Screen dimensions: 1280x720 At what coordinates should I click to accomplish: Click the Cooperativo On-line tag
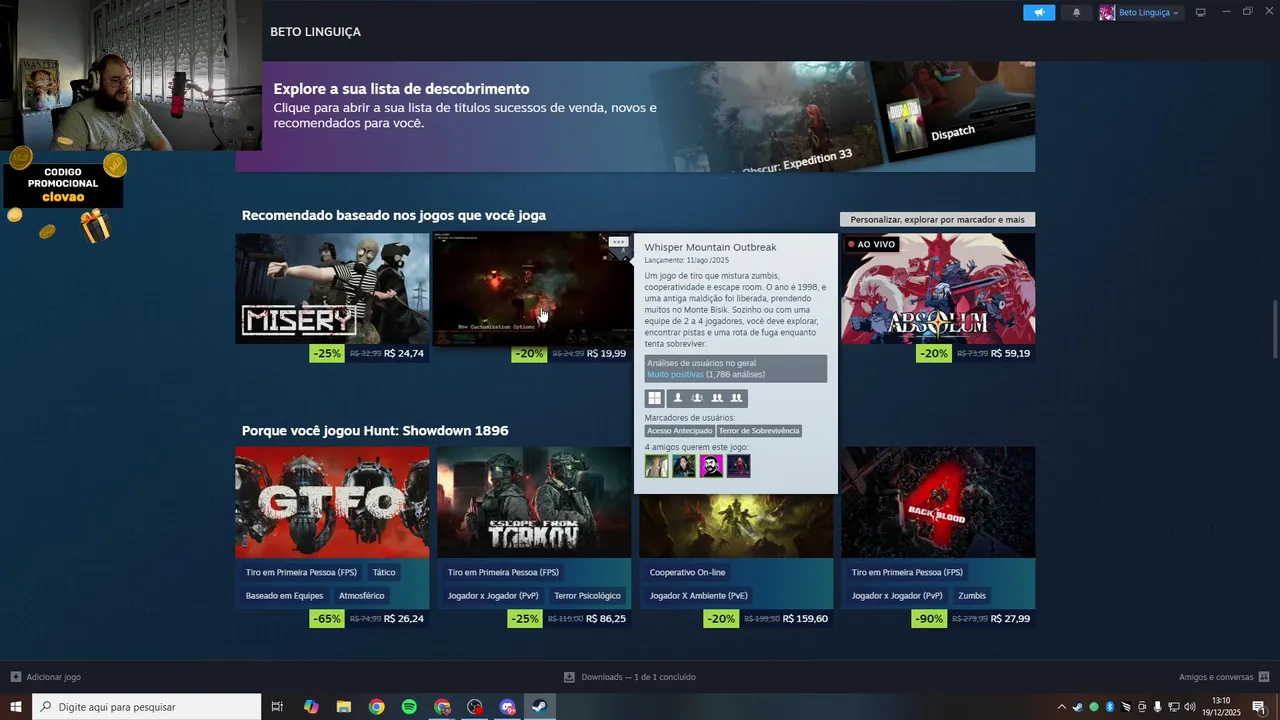coord(687,572)
